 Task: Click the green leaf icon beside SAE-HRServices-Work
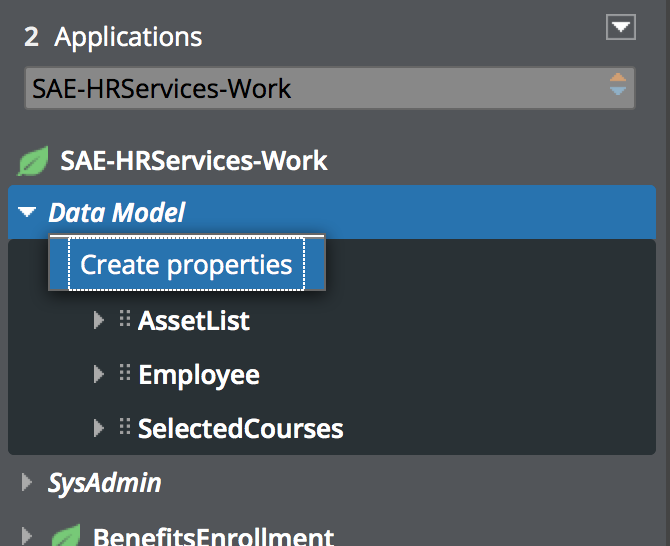pyautogui.click(x=33, y=161)
